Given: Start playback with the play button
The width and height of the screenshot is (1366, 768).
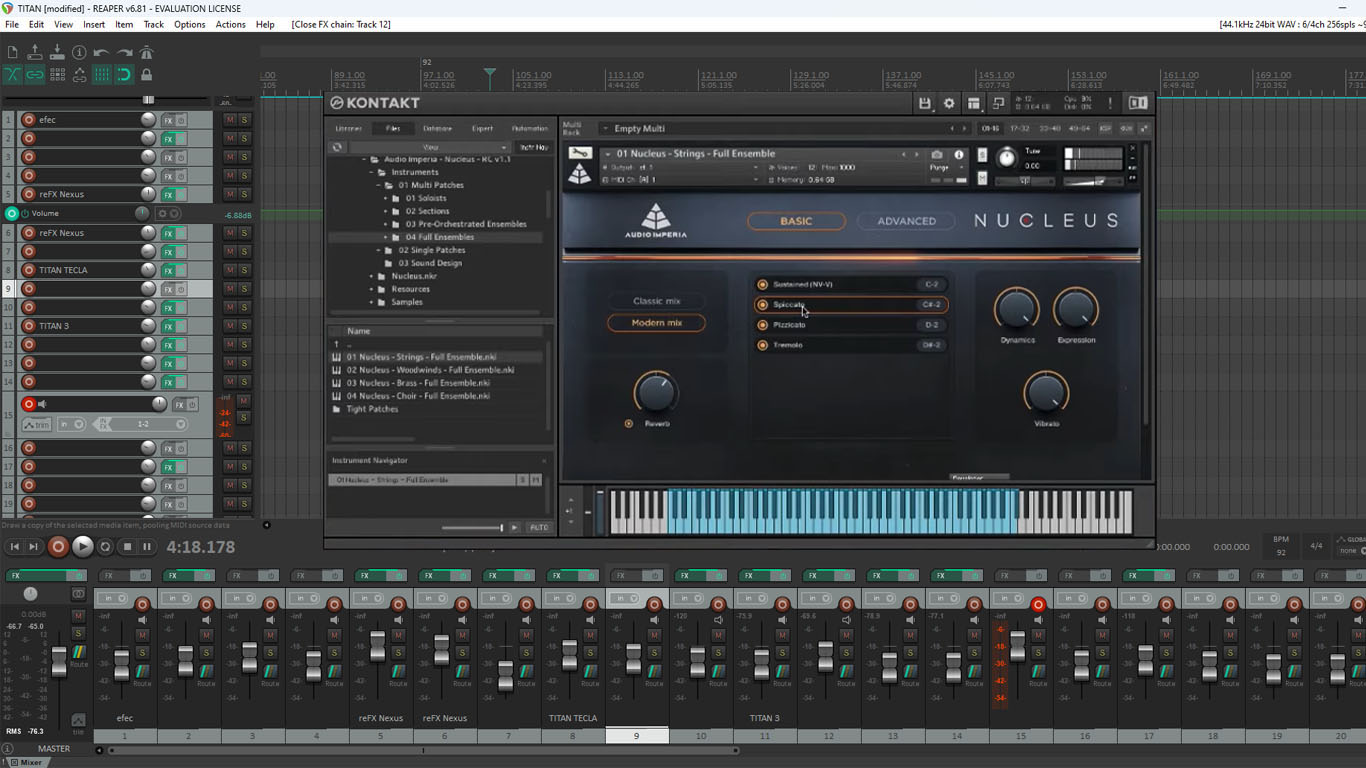Looking at the screenshot, I should (83, 546).
